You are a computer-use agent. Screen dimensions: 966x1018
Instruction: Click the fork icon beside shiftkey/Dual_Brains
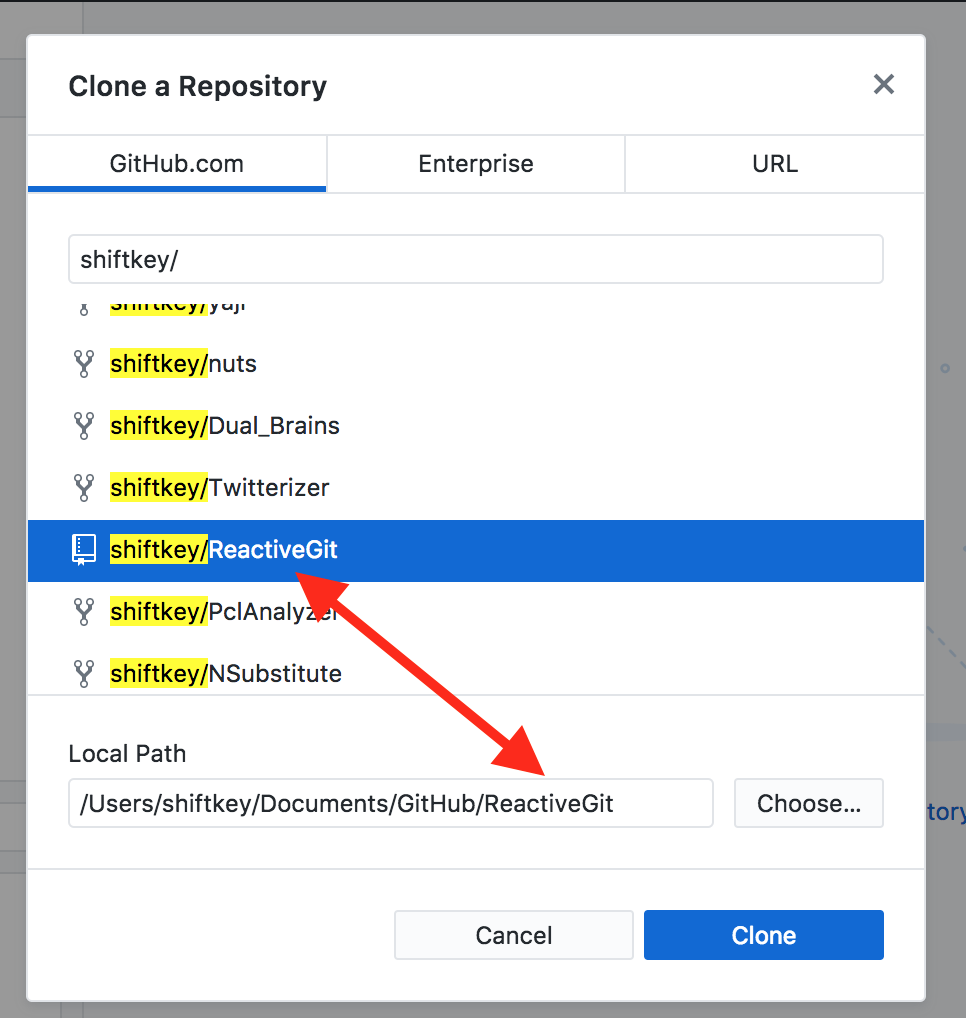[x=84, y=425]
